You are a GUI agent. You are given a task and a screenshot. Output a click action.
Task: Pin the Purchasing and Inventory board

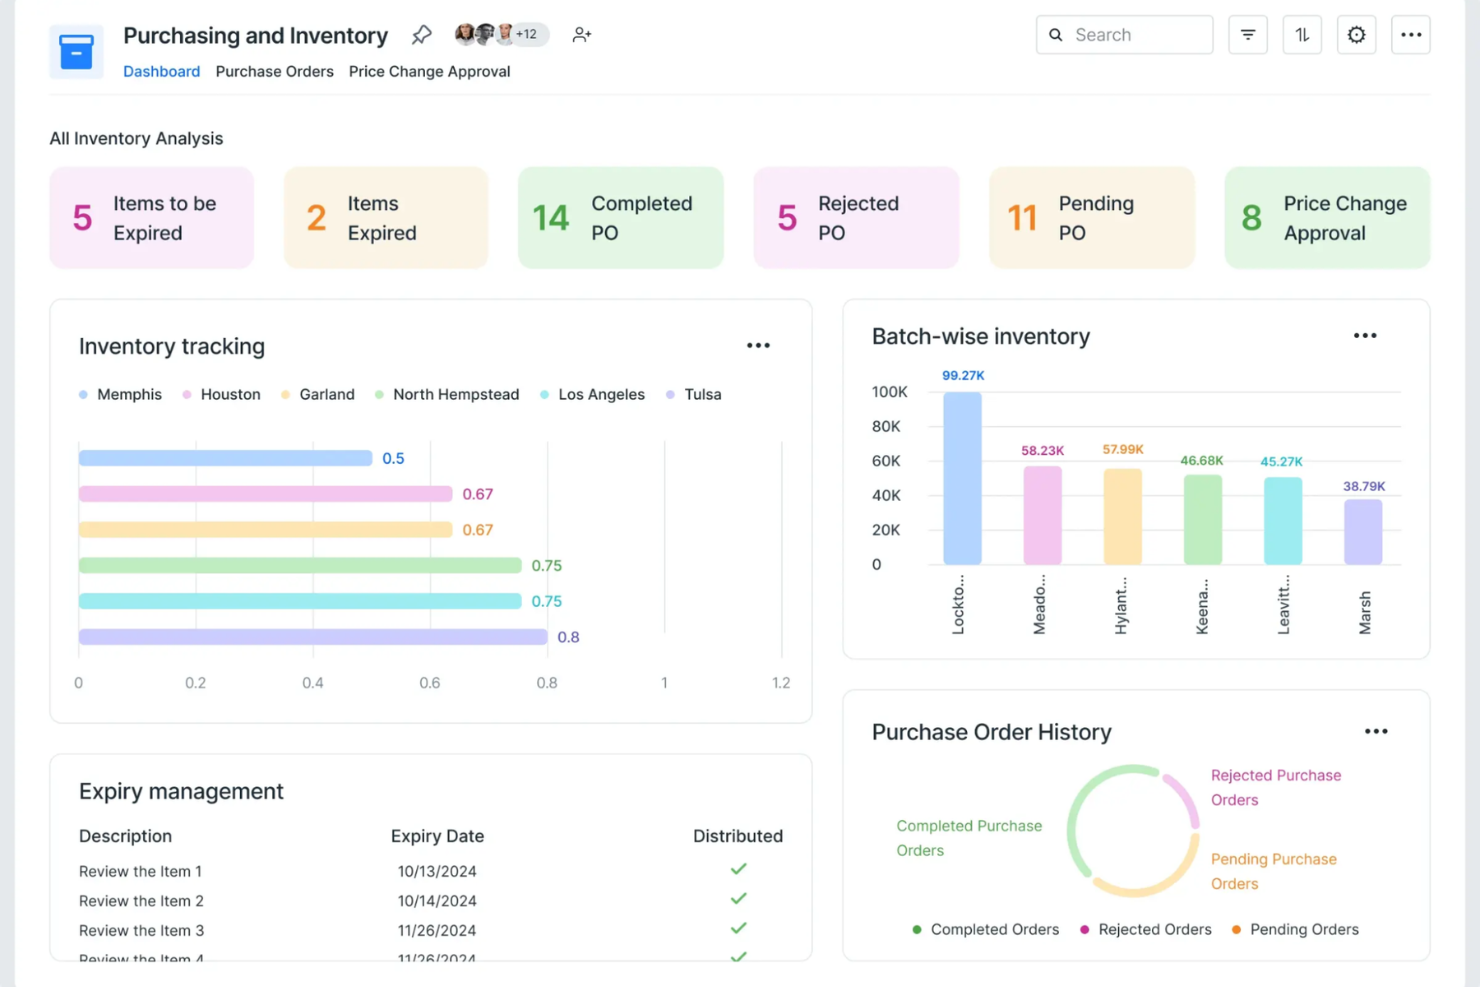(x=421, y=35)
